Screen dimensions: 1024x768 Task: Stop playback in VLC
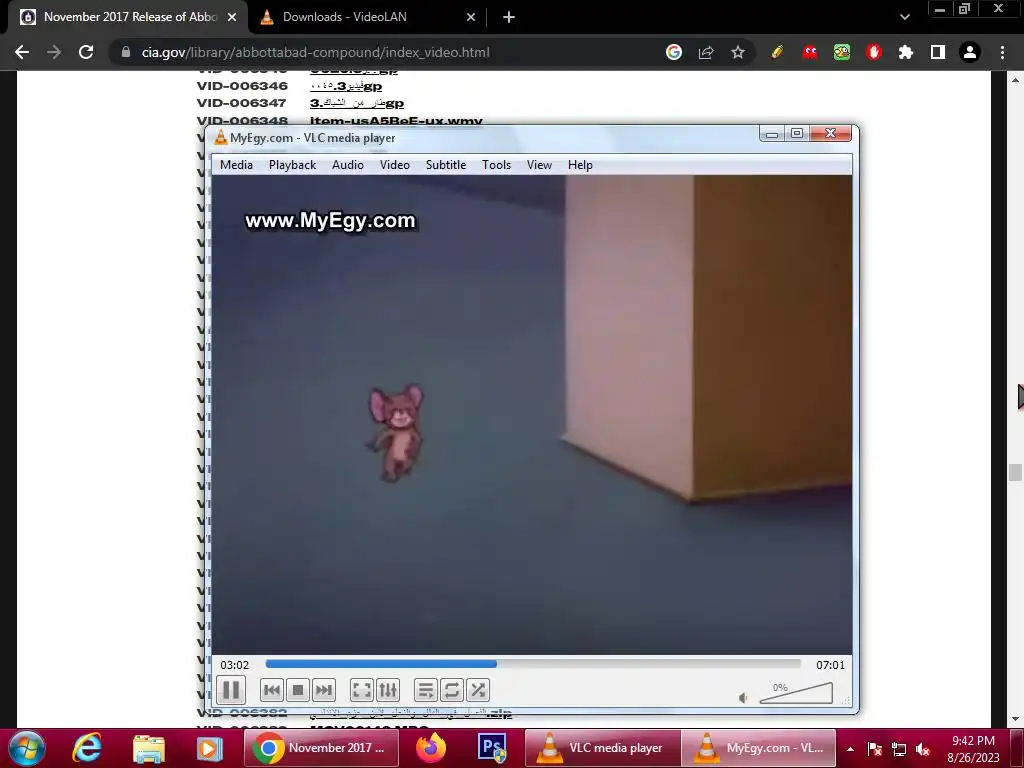click(x=298, y=690)
